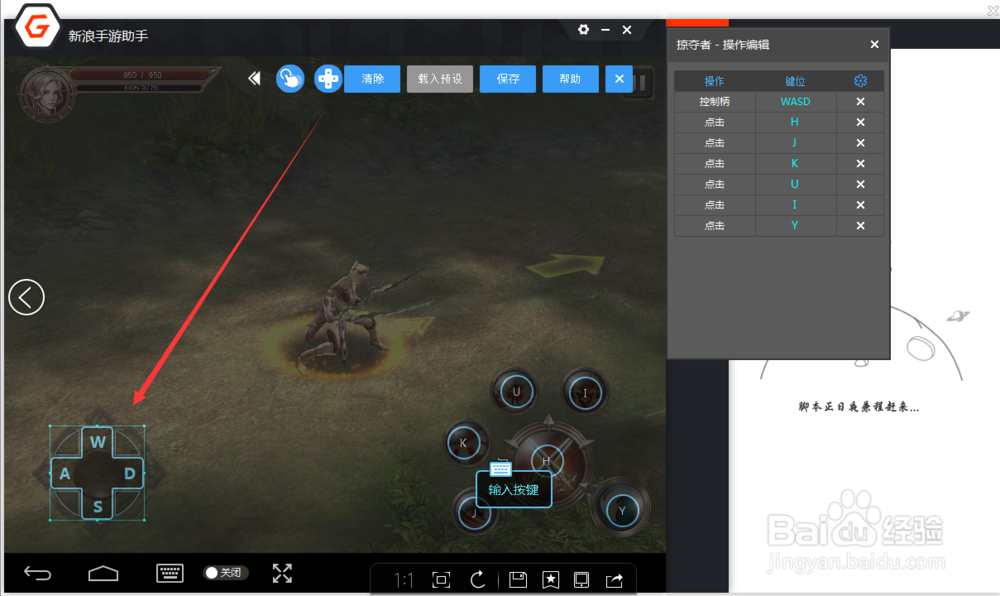Click the share arrow icon in bottom toolbar
1000x596 pixels.
coord(614,579)
